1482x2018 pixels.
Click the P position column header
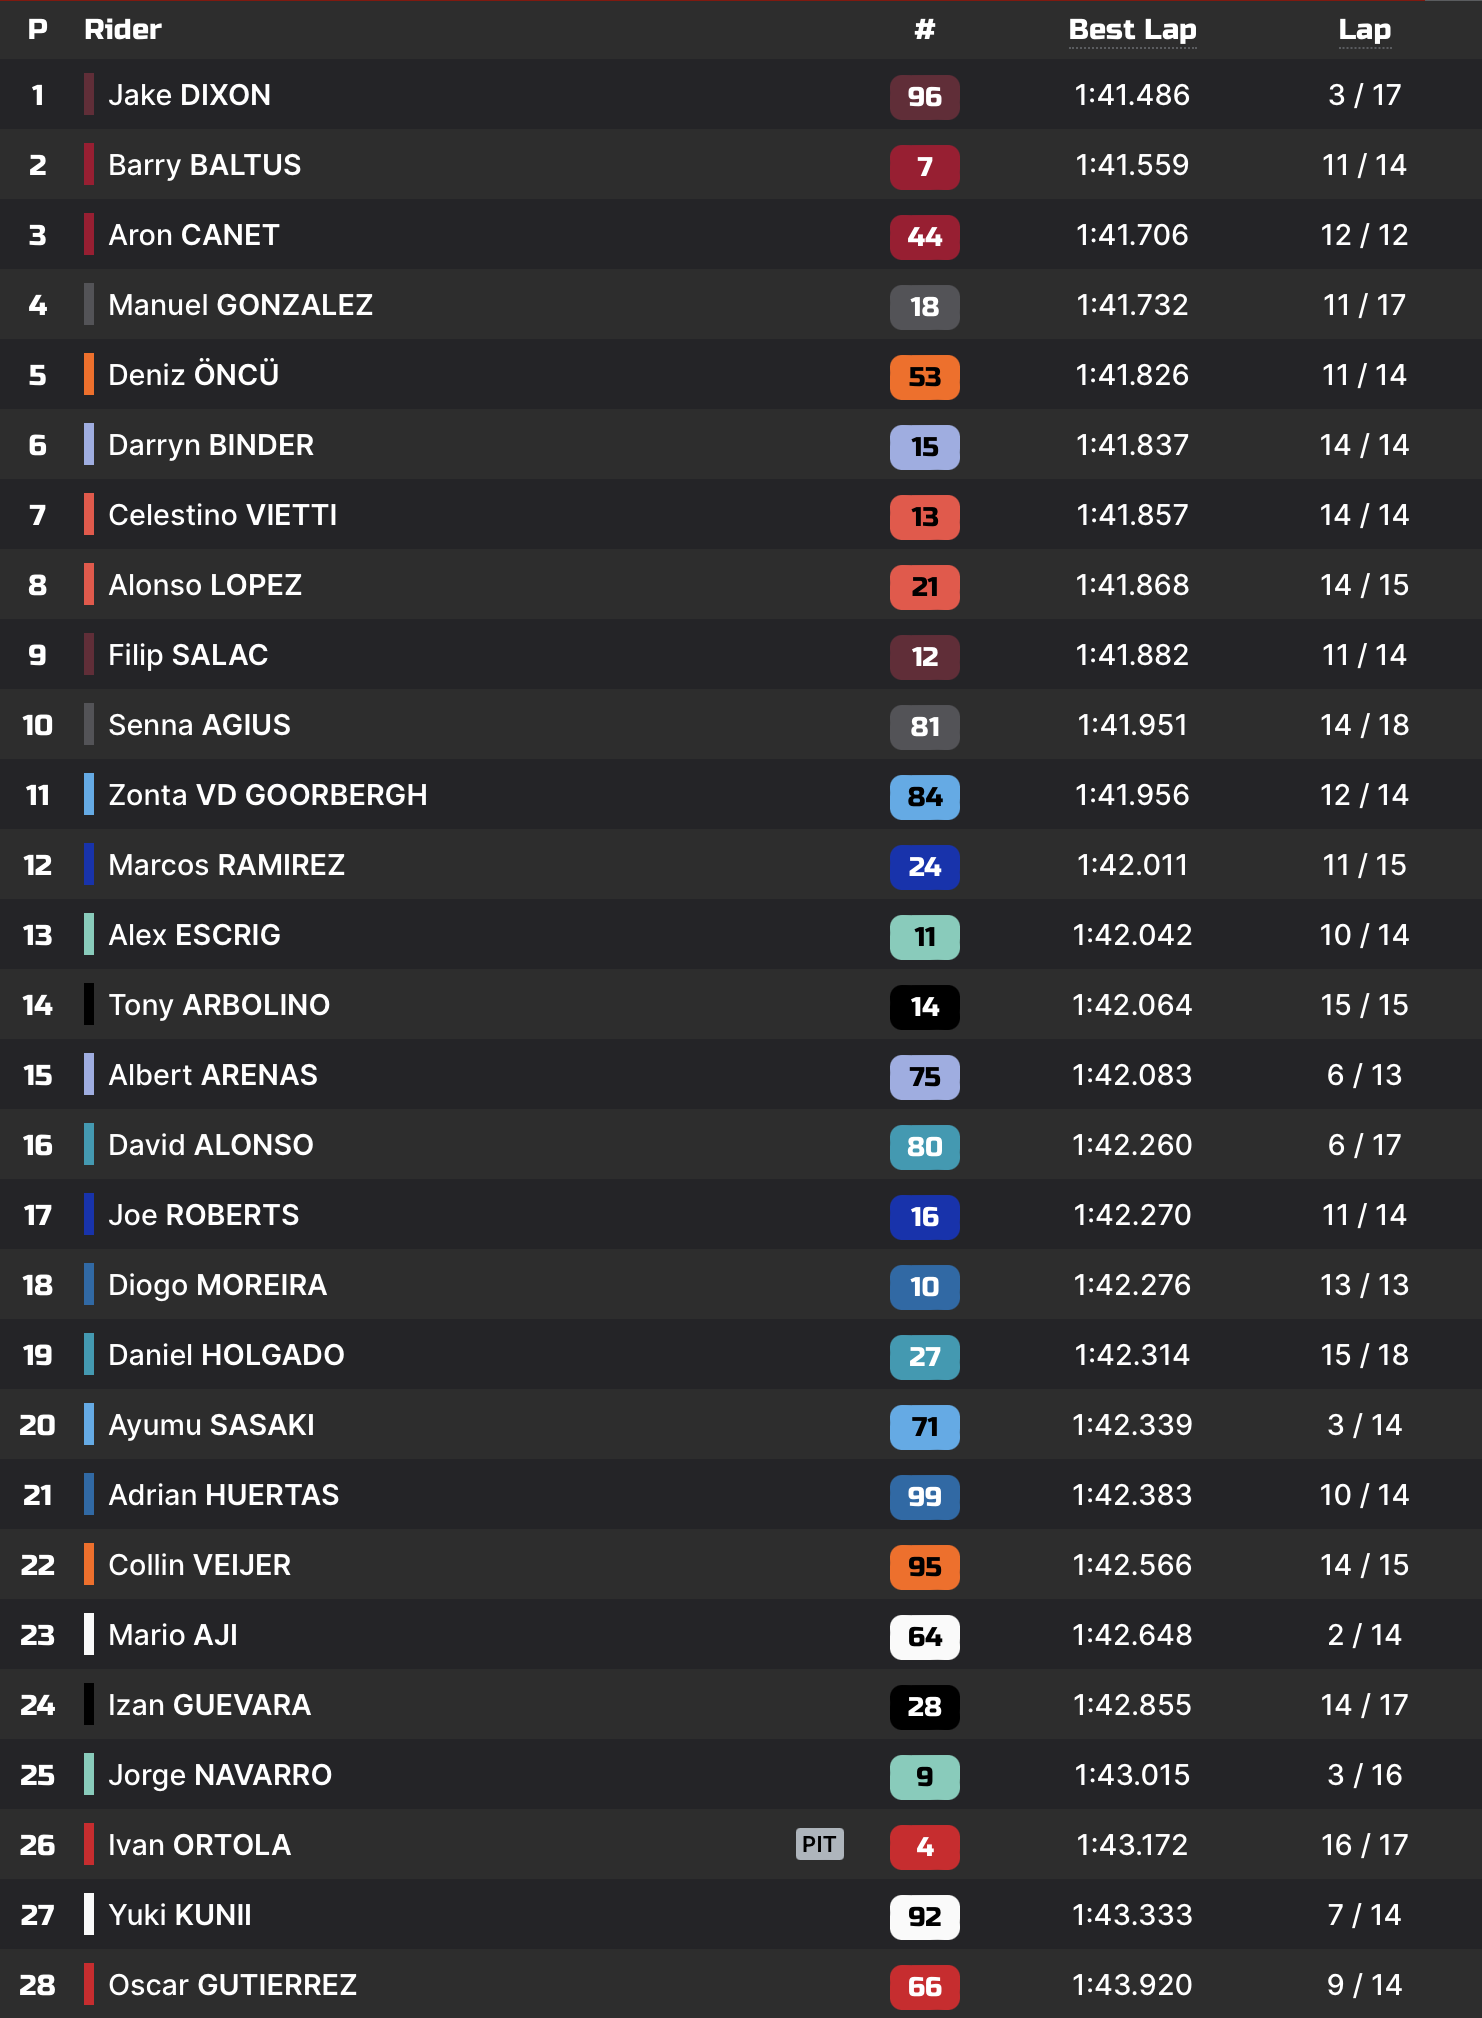[38, 30]
